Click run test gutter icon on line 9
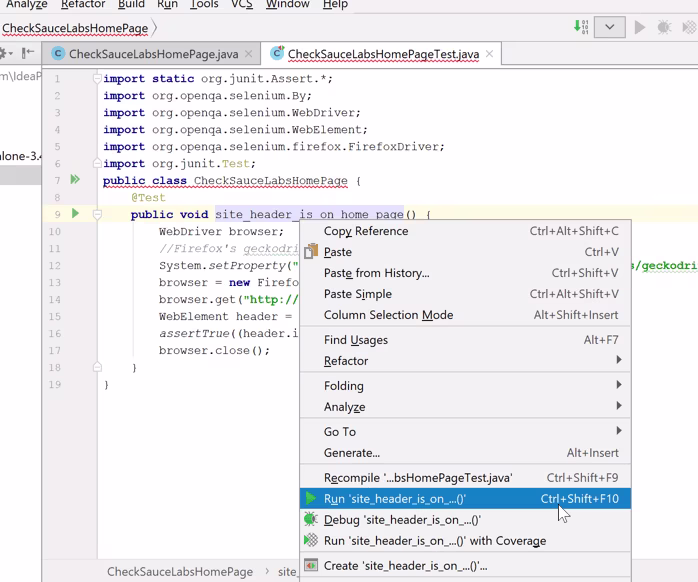The height and width of the screenshot is (582, 698). tap(75, 213)
